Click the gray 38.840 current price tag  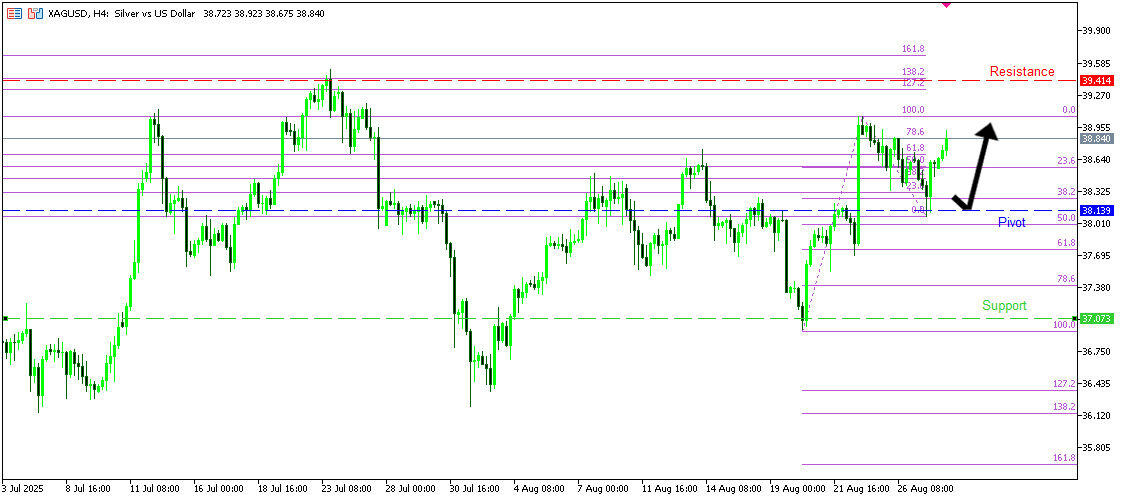coord(1096,139)
